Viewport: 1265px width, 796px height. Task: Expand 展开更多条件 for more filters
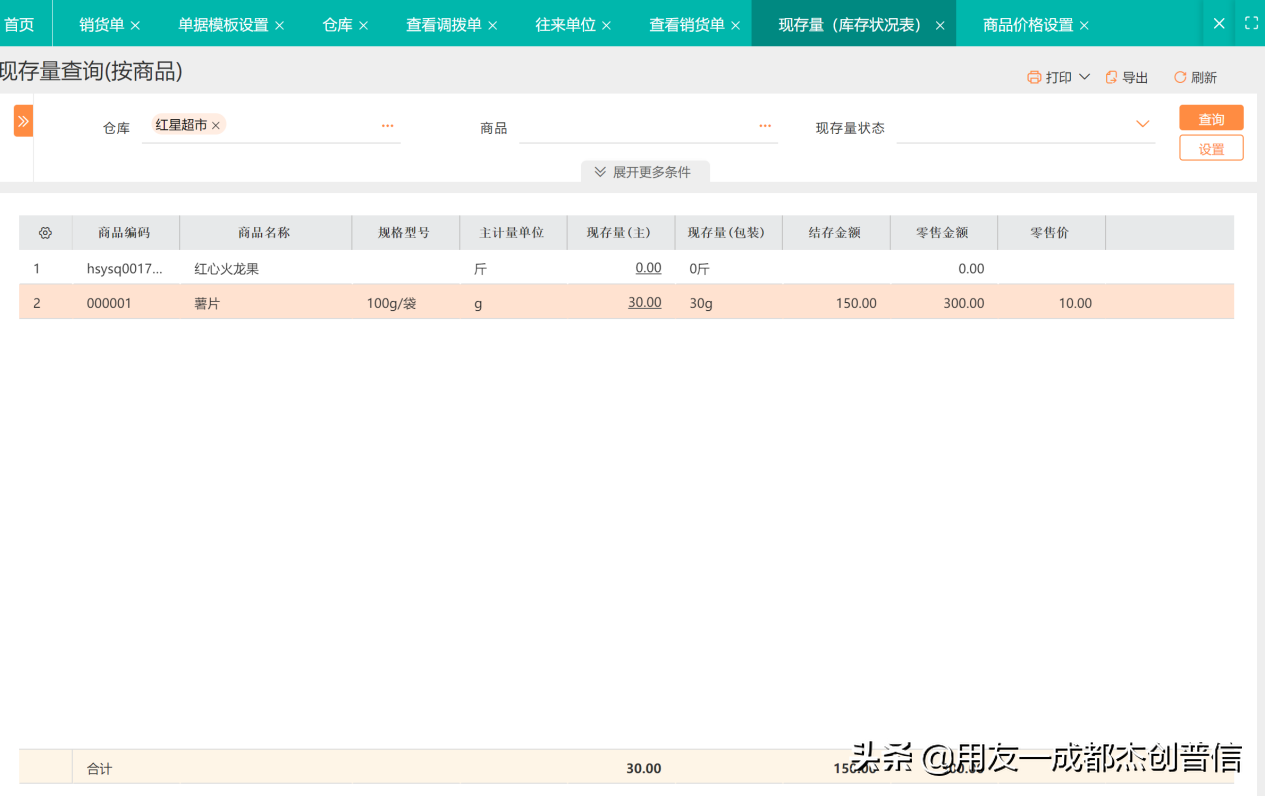tap(645, 171)
